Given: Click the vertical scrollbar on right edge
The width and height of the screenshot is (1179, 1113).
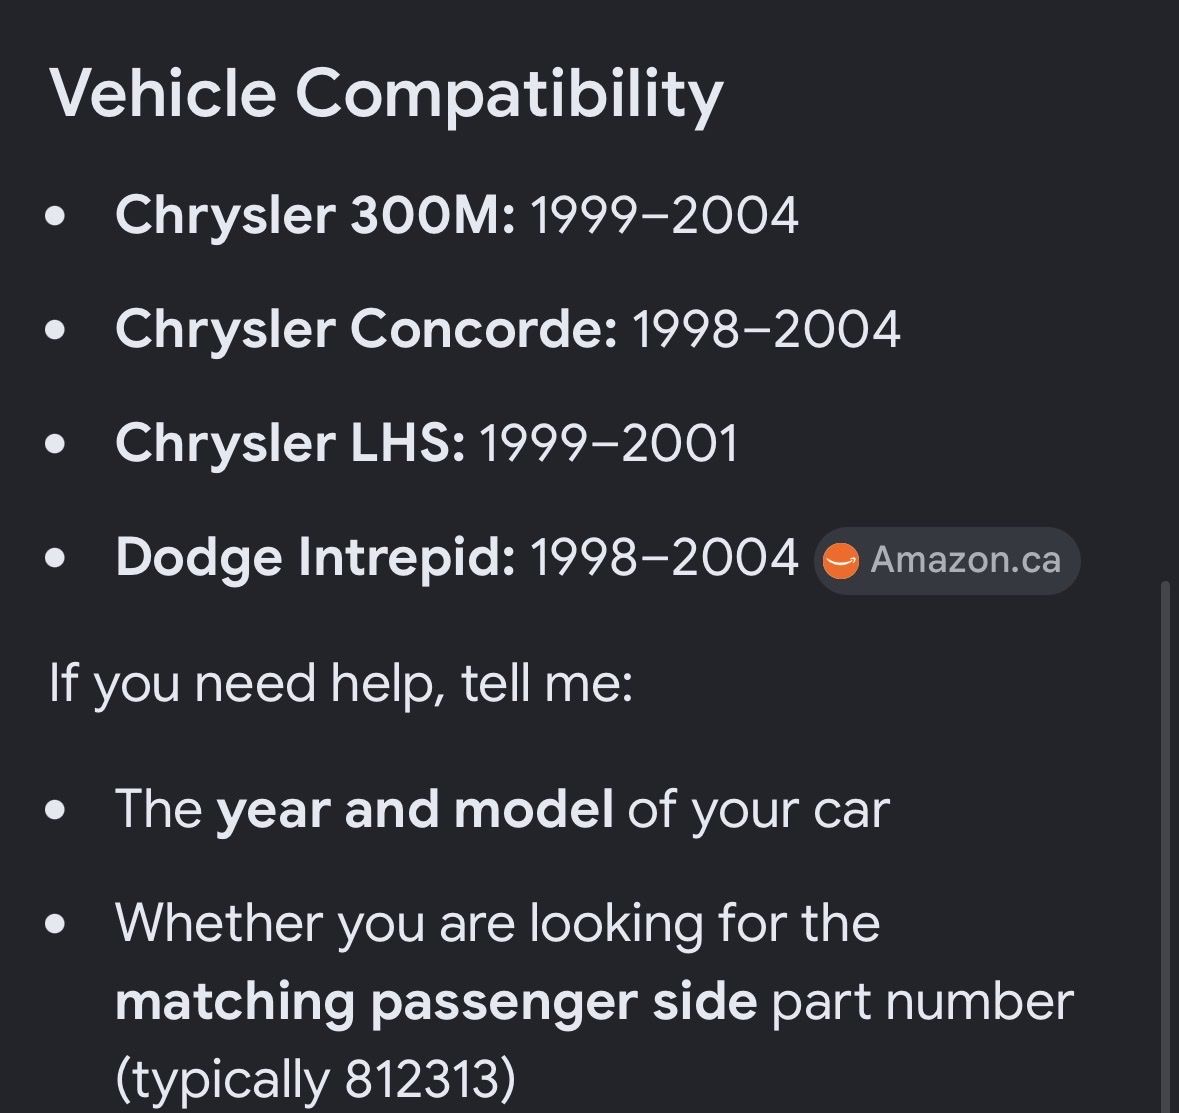Looking at the screenshot, I should pos(1165,845).
